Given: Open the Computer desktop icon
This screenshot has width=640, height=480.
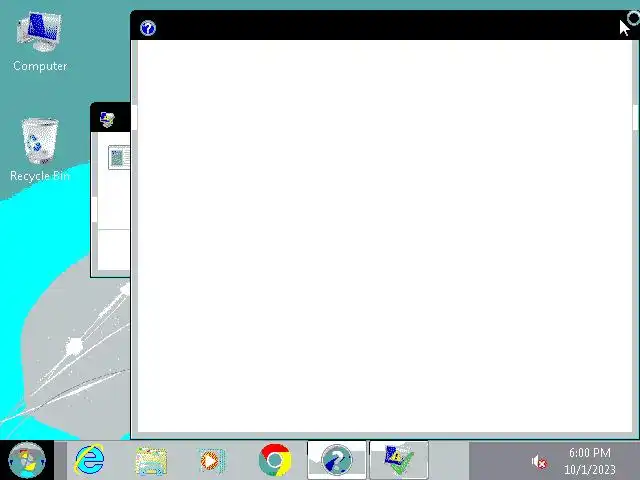Looking at the screenshot, I should pyautogui.click(x=39, y=42).
